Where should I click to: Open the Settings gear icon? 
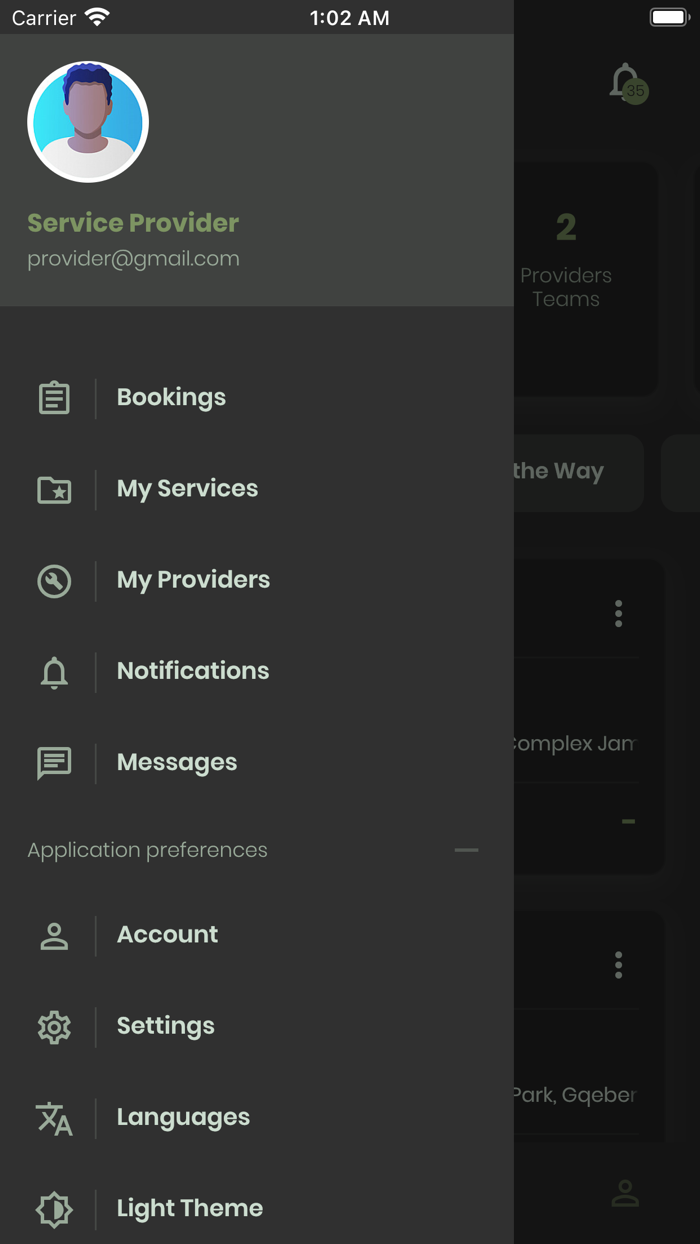pos(53,1026)
